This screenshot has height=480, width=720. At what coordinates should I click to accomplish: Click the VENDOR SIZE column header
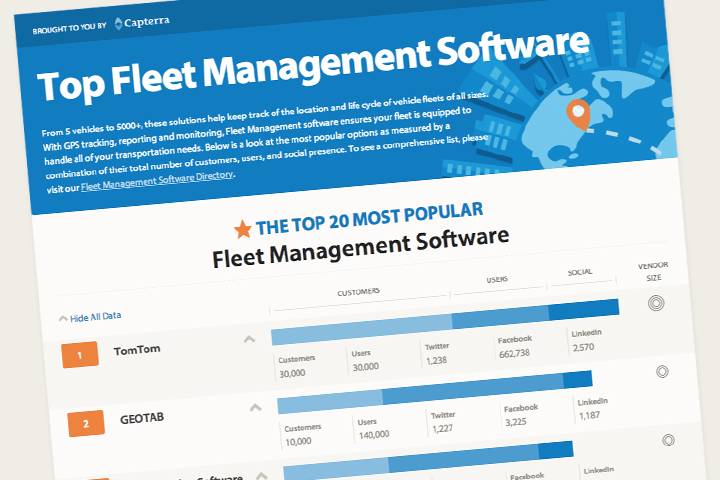pyautogui.click(x=653, y=271)
